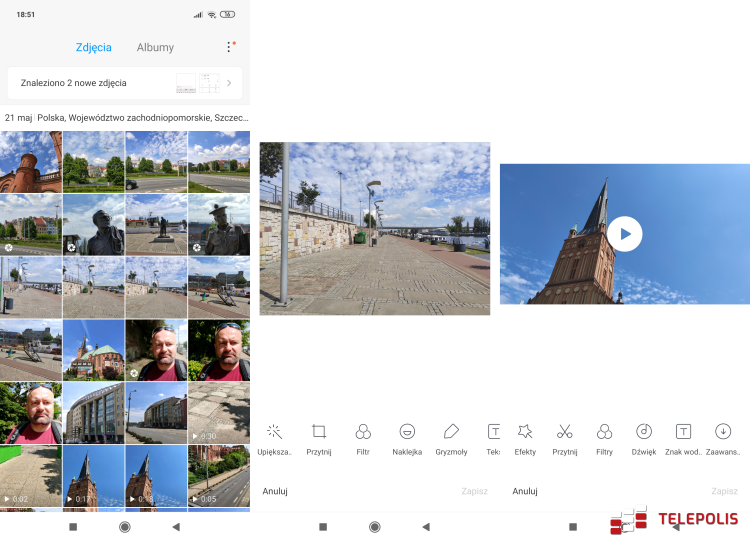Open the red brick tower photo thumbnail
Image resolution: width=750 pixels, height=542 pixels.
[31, 161]
